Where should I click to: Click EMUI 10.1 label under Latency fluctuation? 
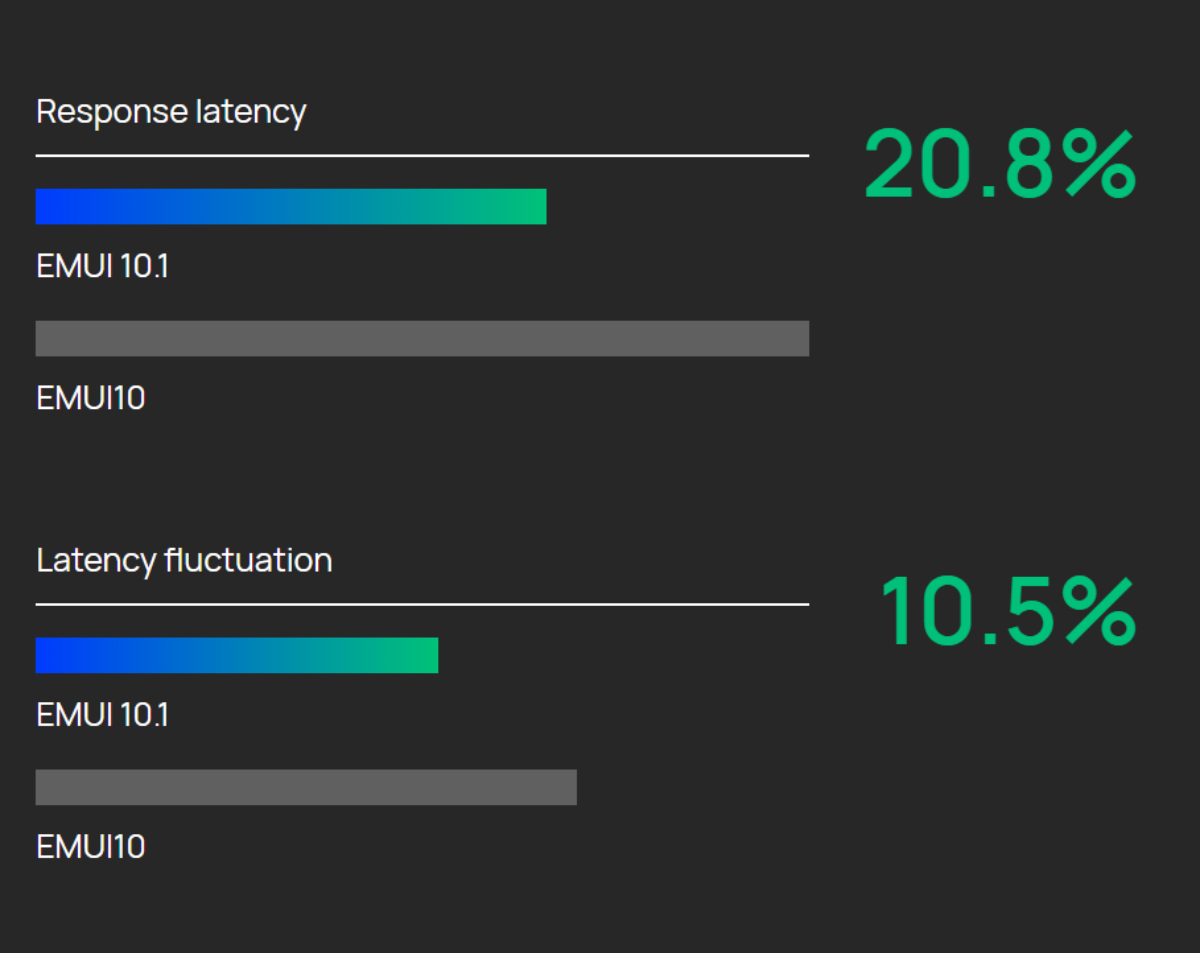point(102,715)
